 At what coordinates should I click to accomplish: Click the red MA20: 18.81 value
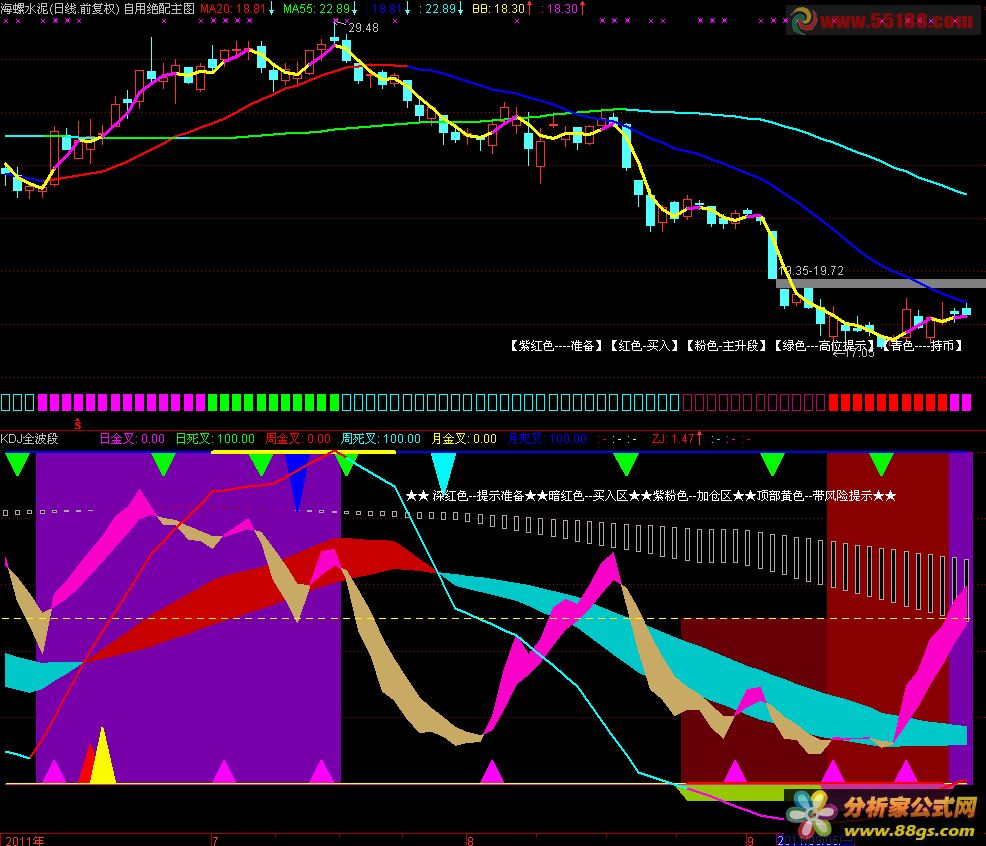[x=233, y=9]
